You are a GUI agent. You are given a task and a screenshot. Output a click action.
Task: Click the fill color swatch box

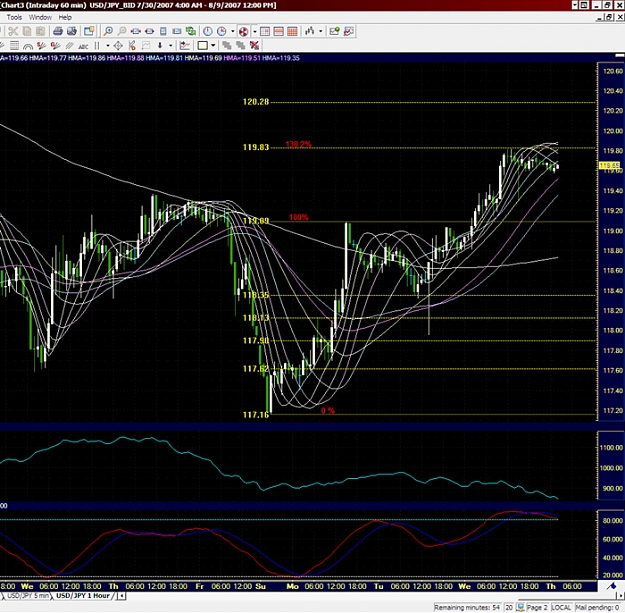[x=202, y=45]
